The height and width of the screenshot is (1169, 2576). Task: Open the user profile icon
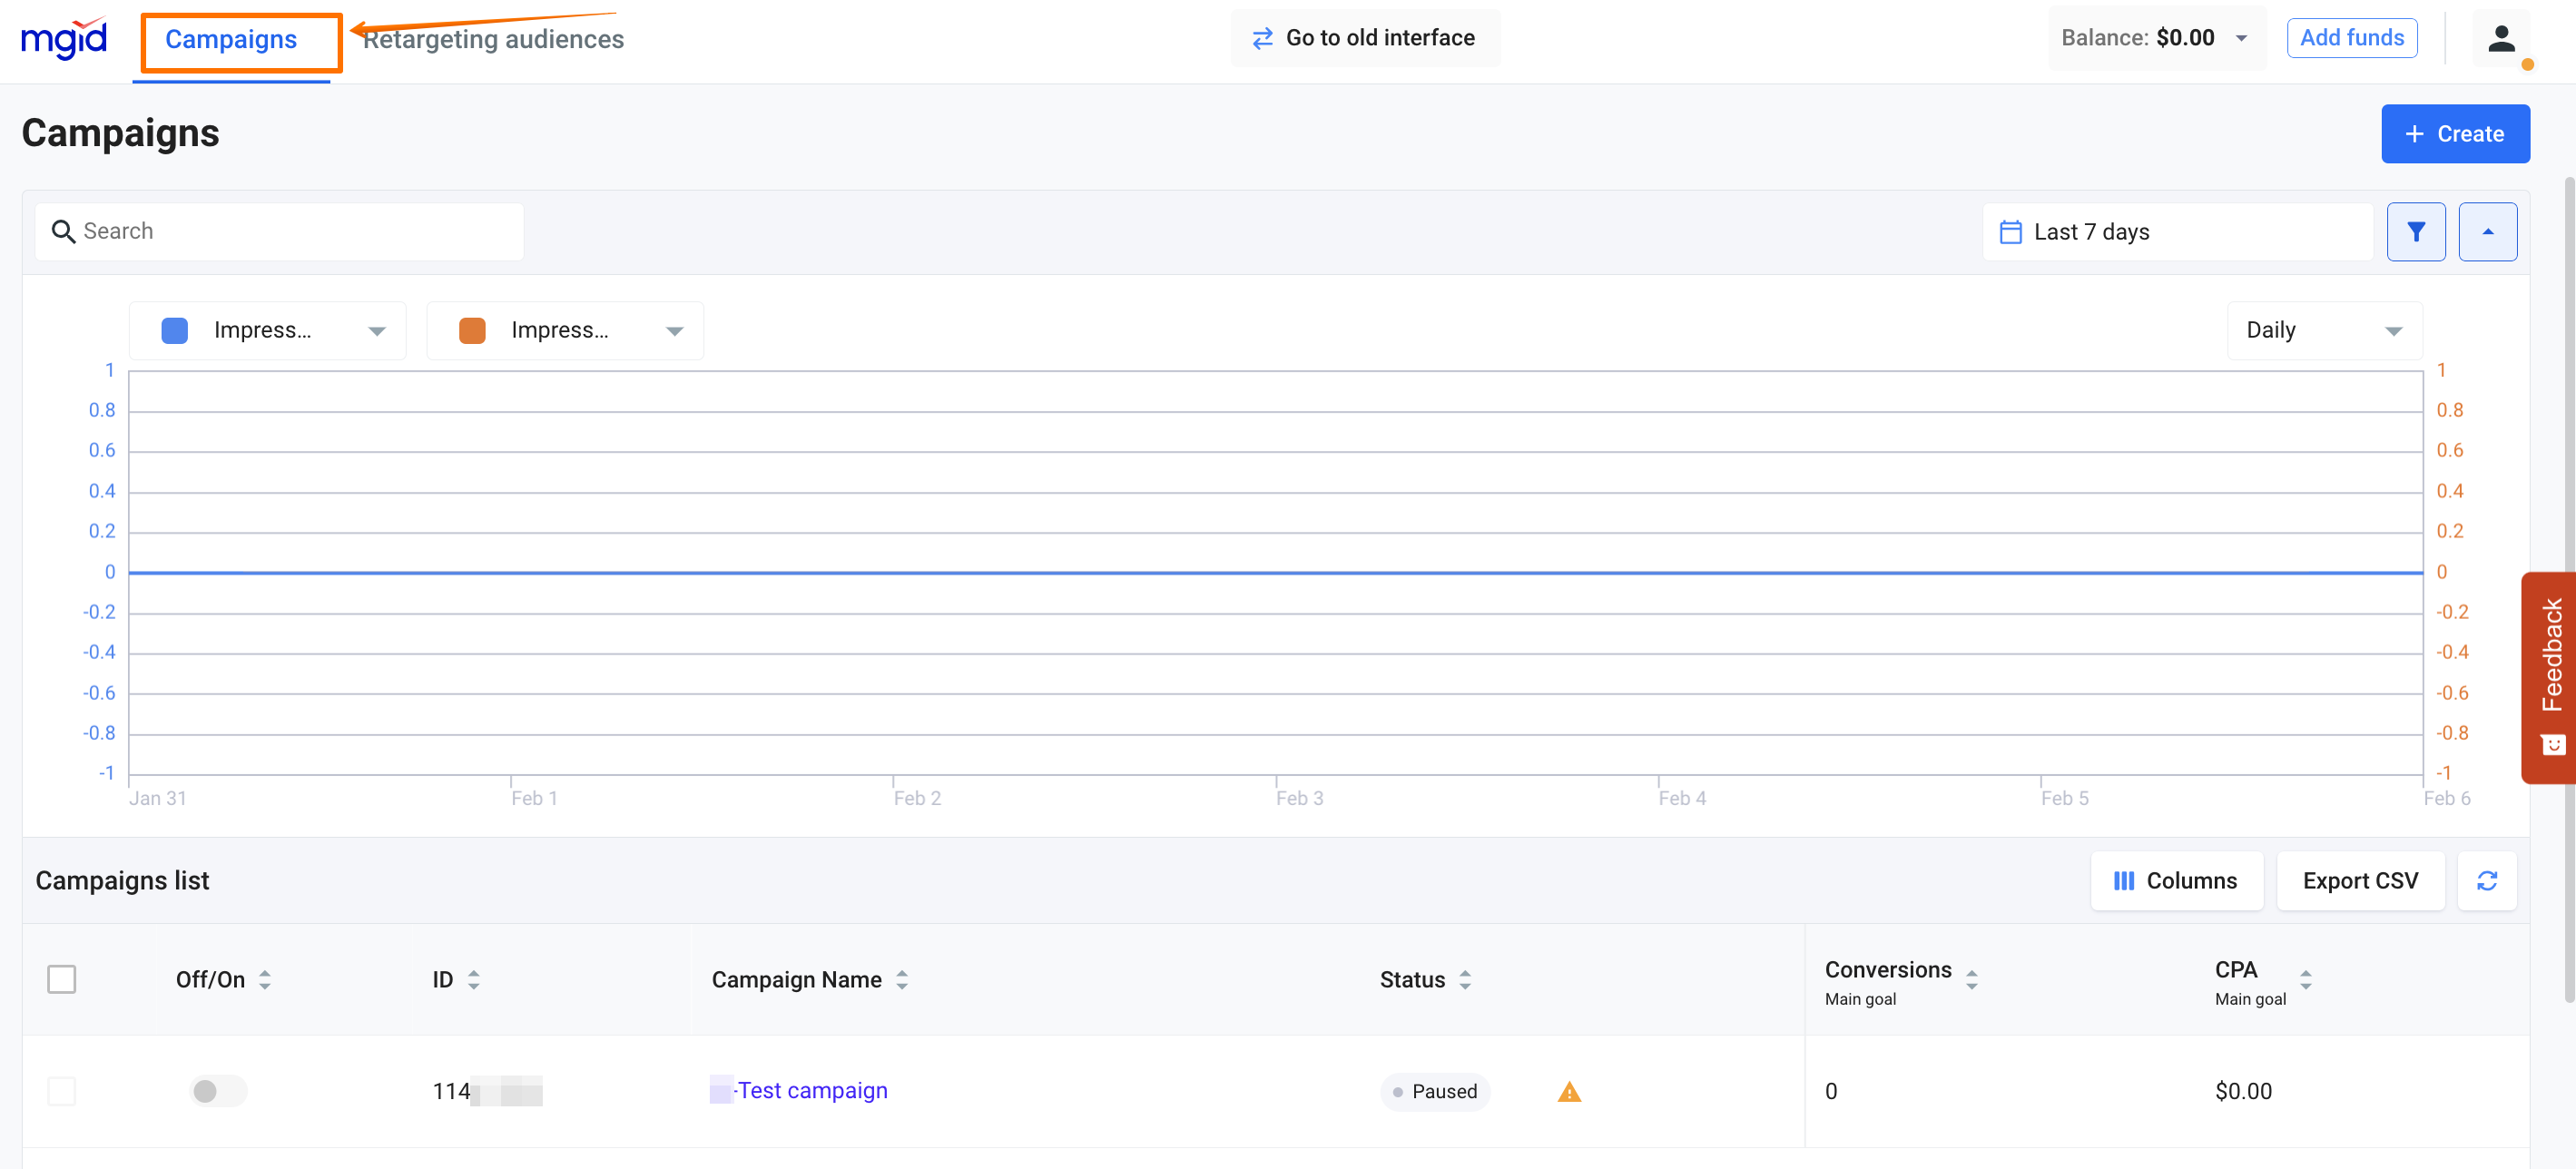pyautogui.click(x=2501, y=39)
